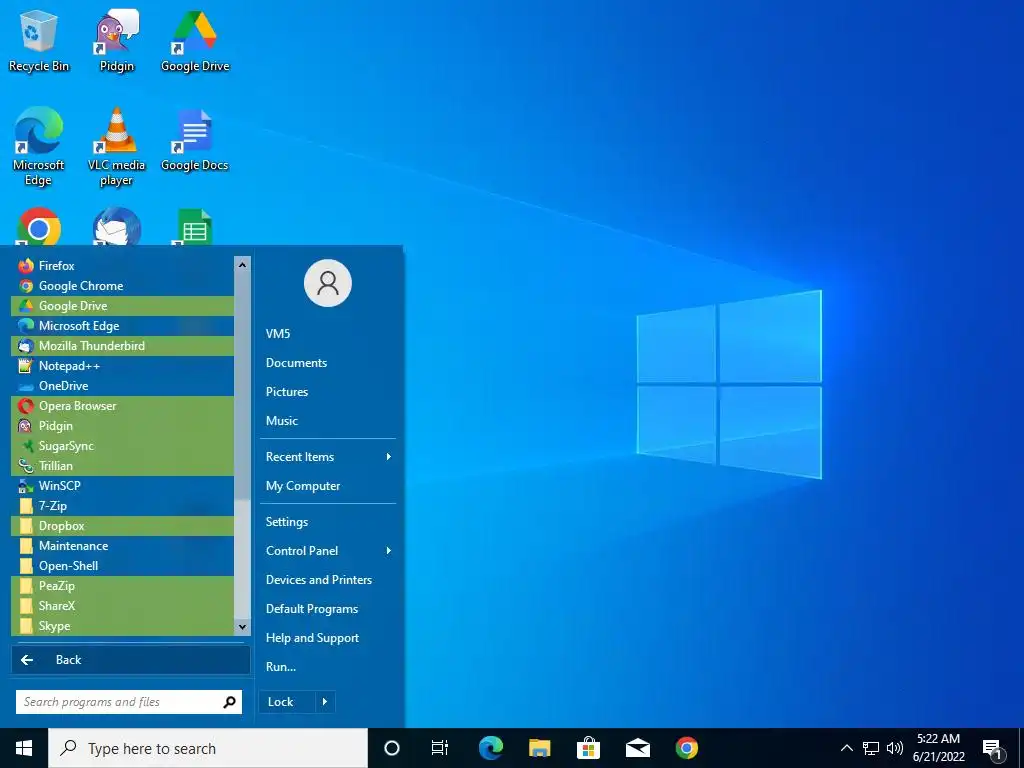Open Google Chrome in the programs list

(x=122, y=285)
